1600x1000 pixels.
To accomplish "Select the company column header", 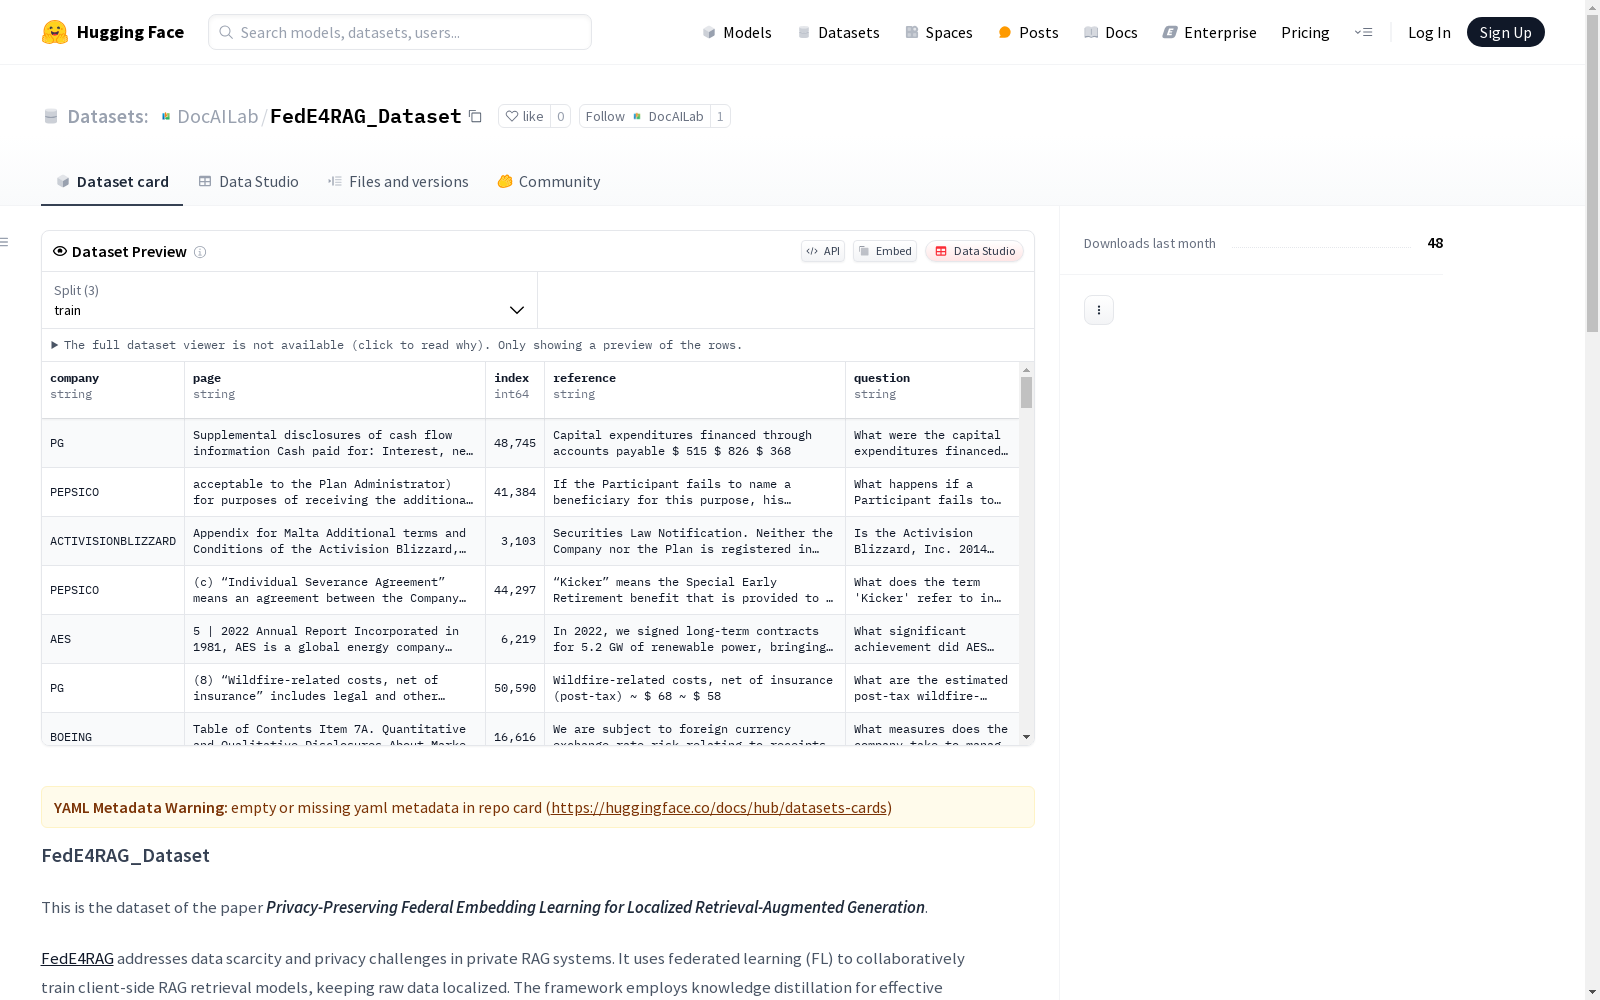I will click(113, 390).
